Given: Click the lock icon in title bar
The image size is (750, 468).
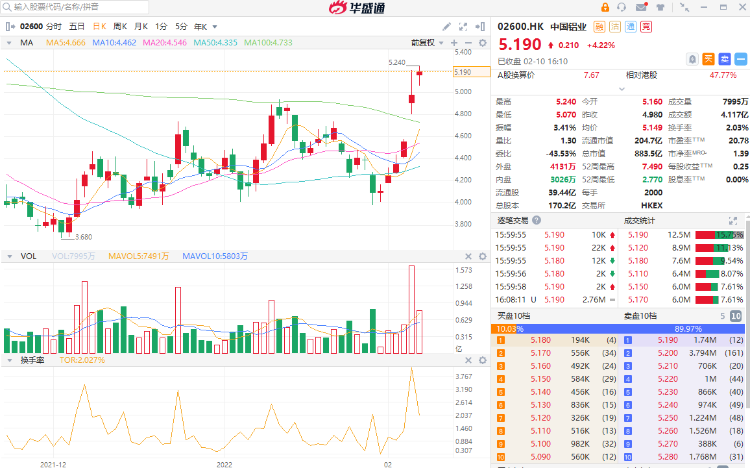Looking at the screenshot, I should click(x=605, y=7).
